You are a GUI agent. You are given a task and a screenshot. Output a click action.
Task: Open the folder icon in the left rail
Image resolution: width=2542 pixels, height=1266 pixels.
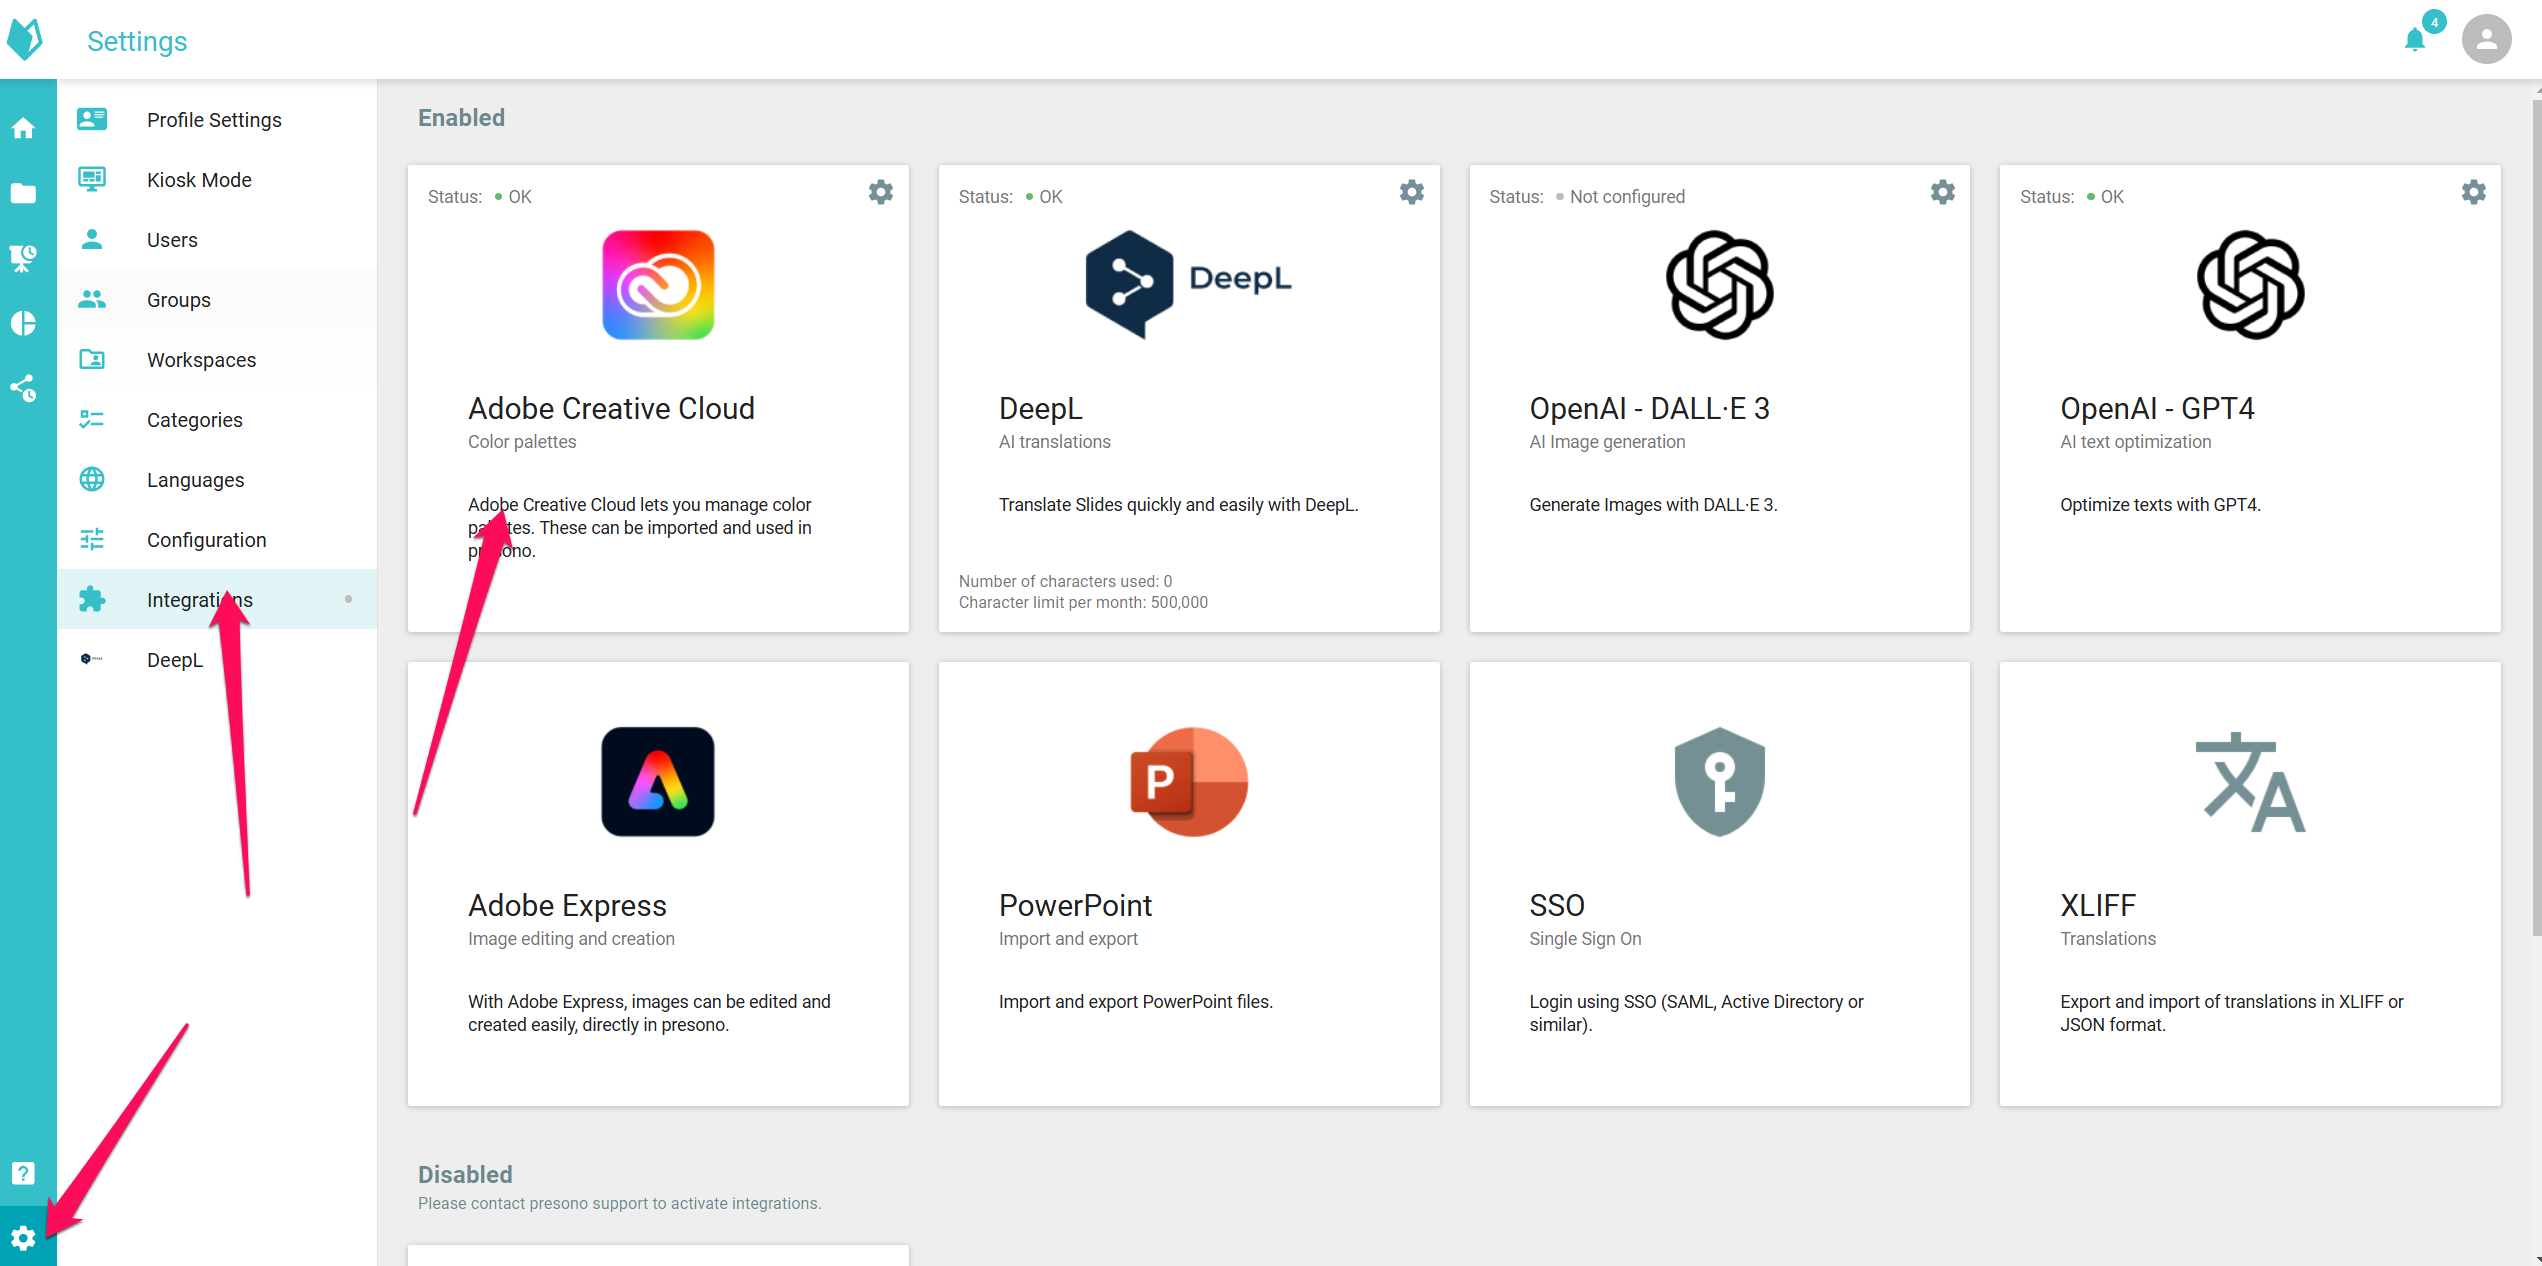[x=23, y=193]
